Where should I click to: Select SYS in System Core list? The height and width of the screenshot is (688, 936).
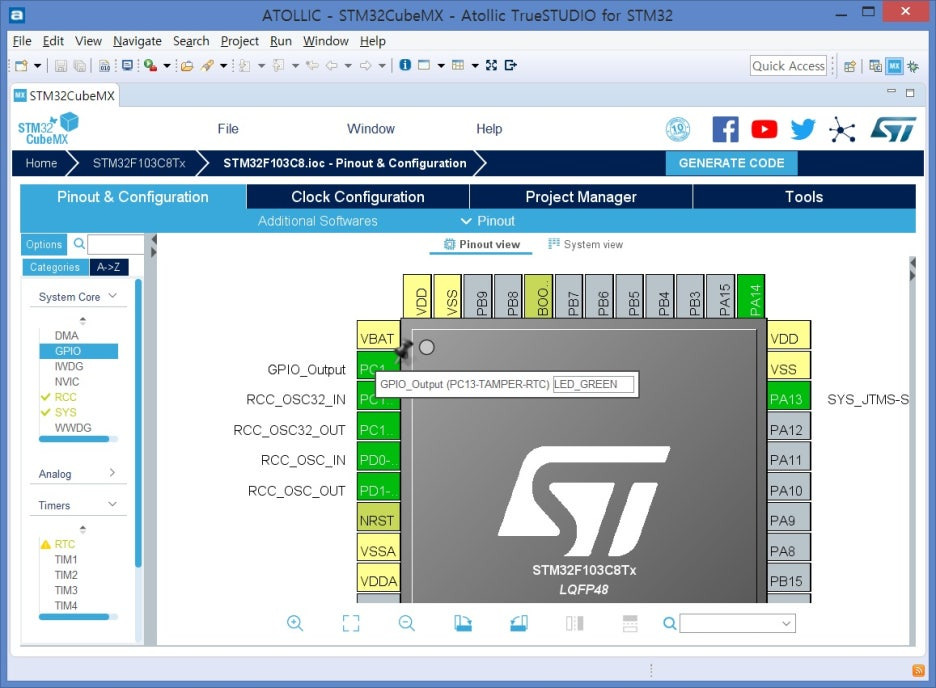[66, 412]
